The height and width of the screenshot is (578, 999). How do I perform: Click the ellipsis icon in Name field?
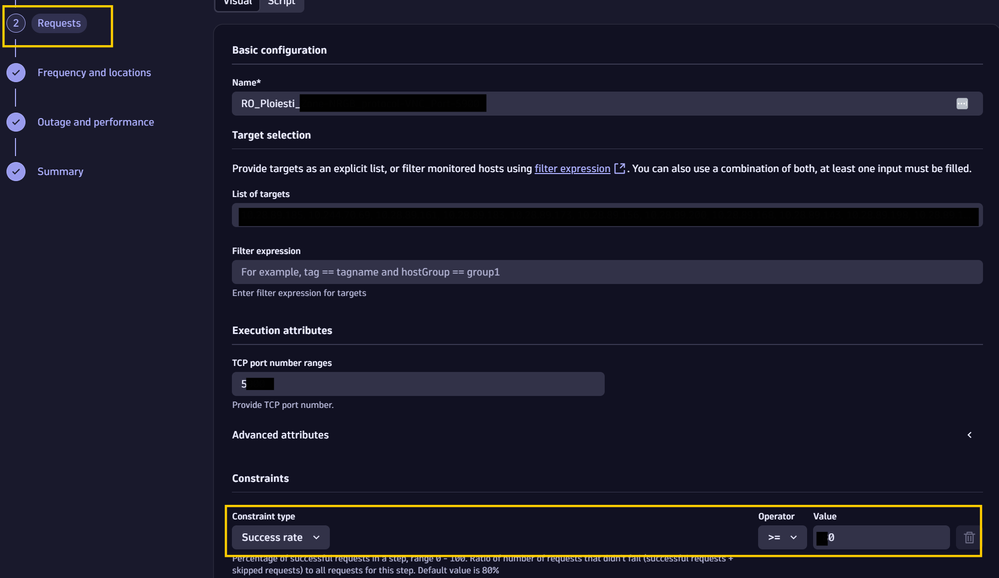coord(962,104)
